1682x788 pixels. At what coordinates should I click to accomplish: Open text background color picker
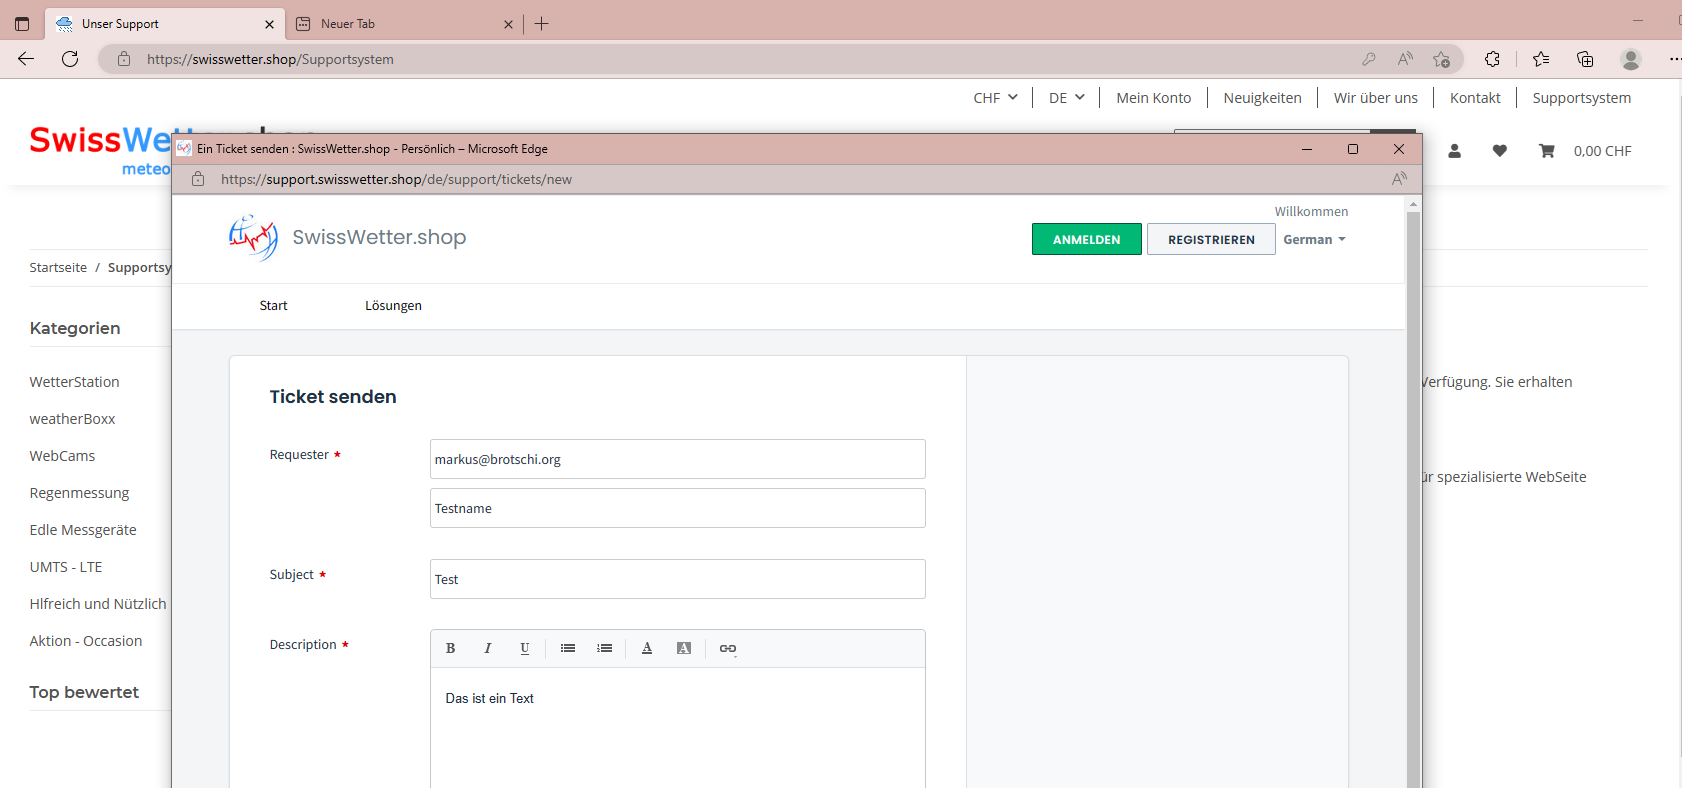tap(684, 648)
